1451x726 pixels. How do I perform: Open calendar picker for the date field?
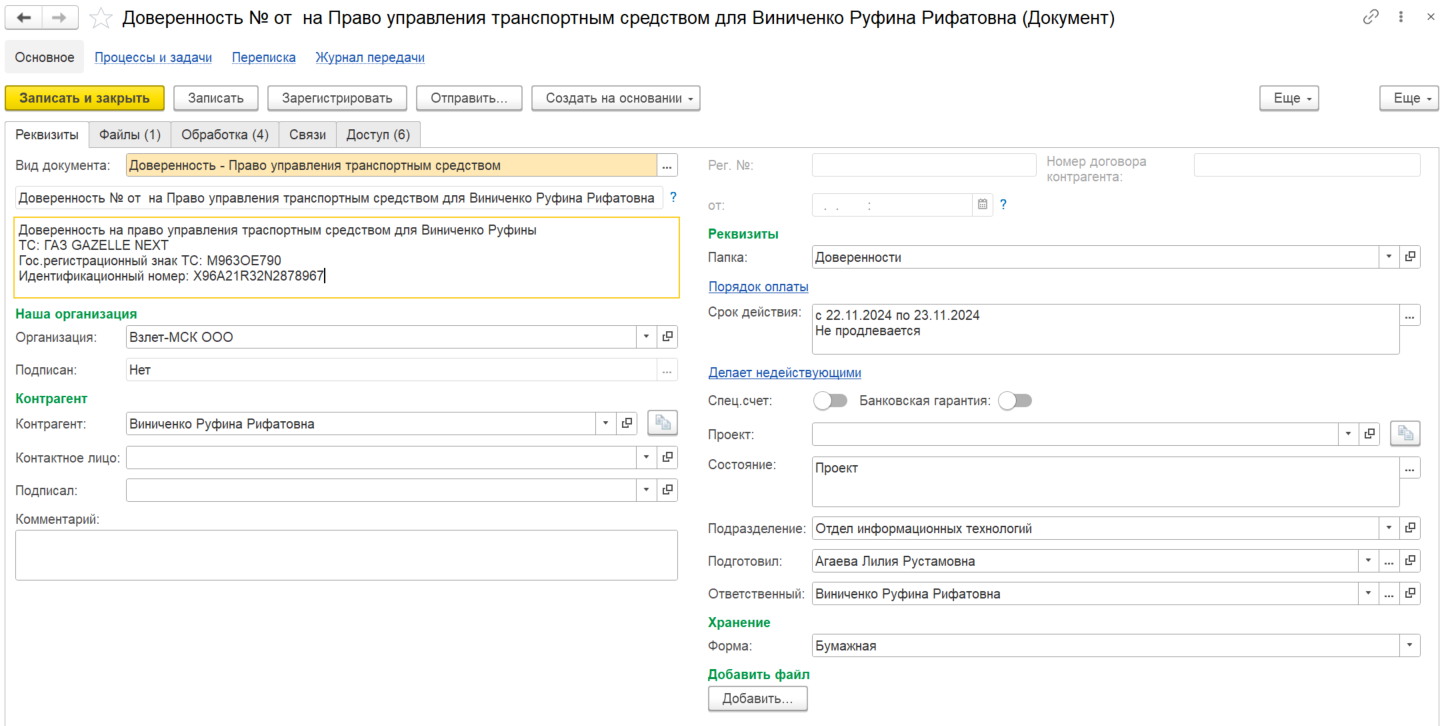pos(983,205)
